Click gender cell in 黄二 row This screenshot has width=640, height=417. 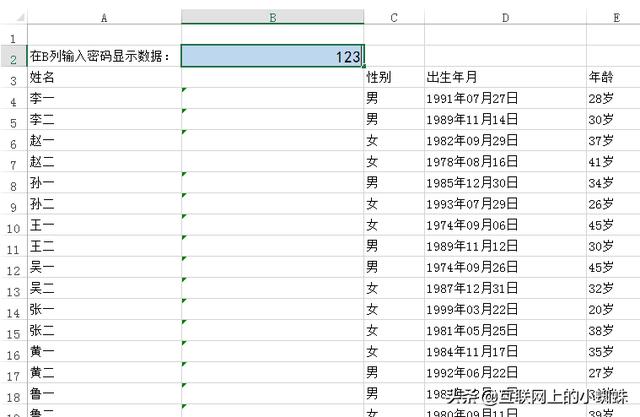(x=394, y=373)
